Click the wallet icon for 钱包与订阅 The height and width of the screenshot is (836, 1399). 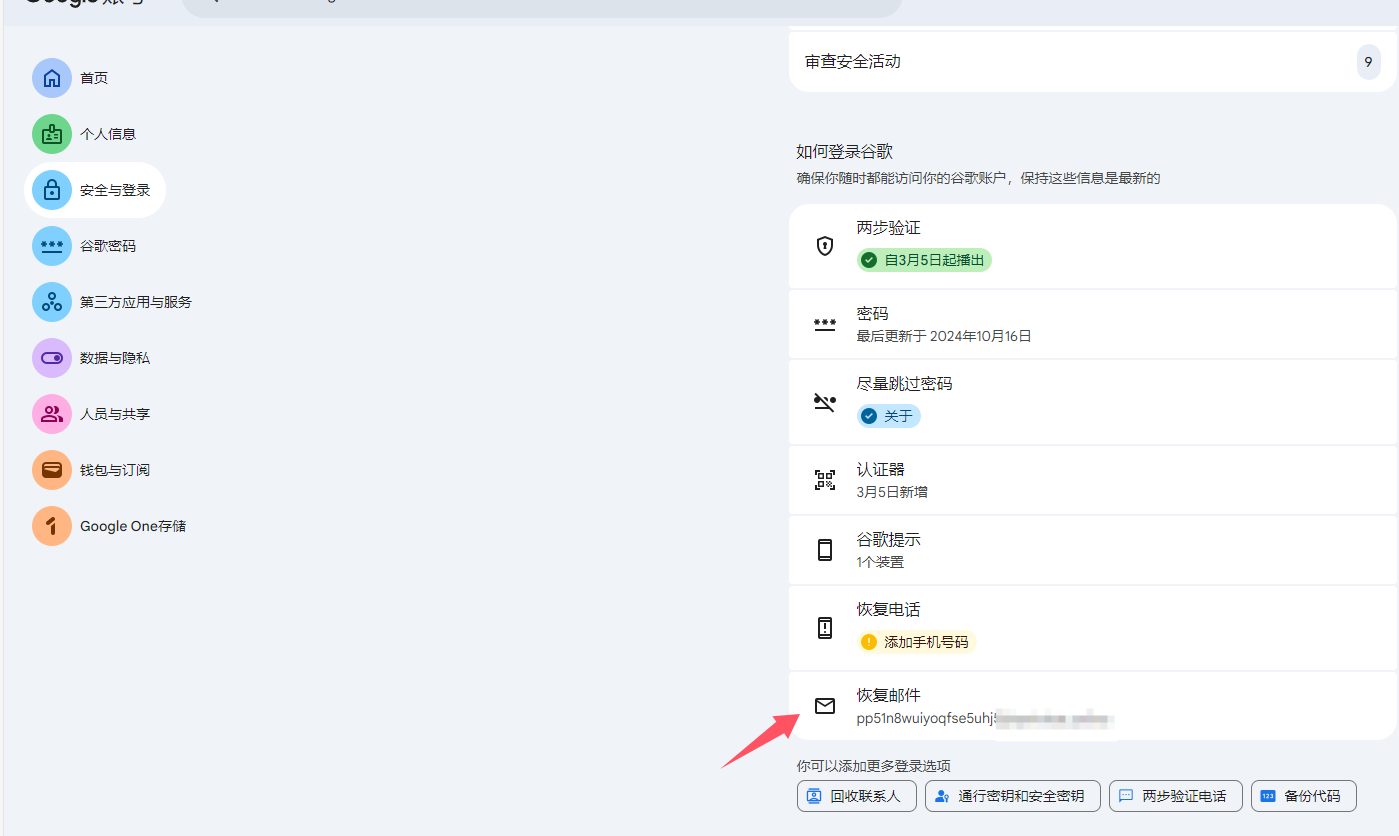point(52,470)
